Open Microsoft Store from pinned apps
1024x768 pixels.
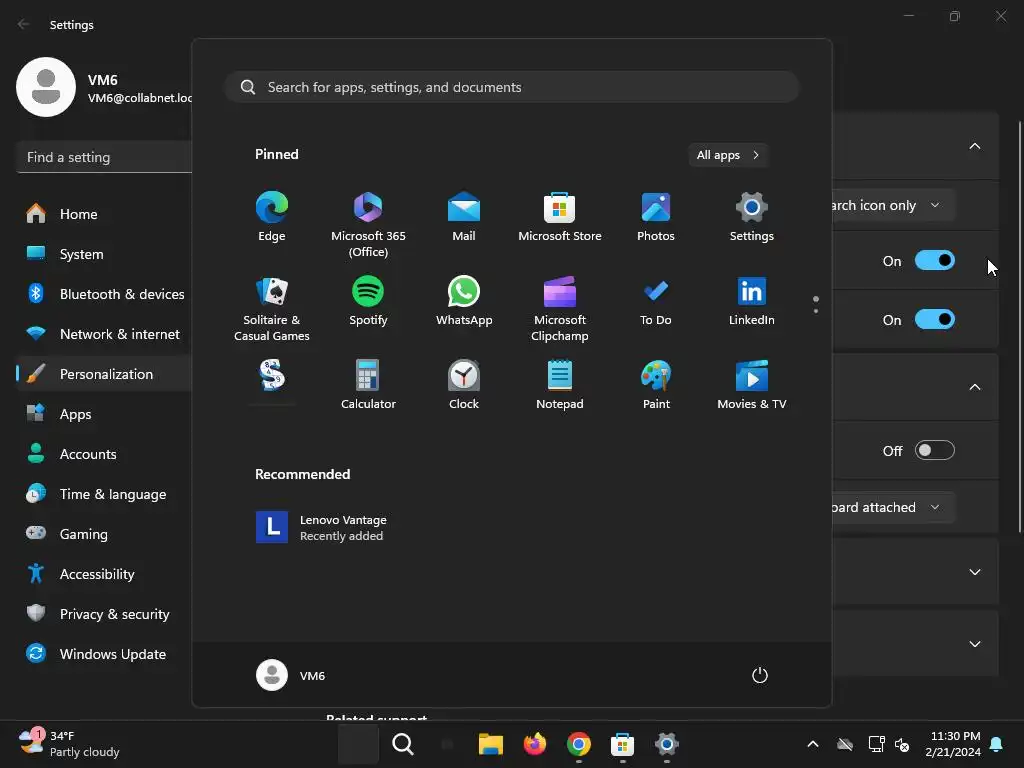560,217
